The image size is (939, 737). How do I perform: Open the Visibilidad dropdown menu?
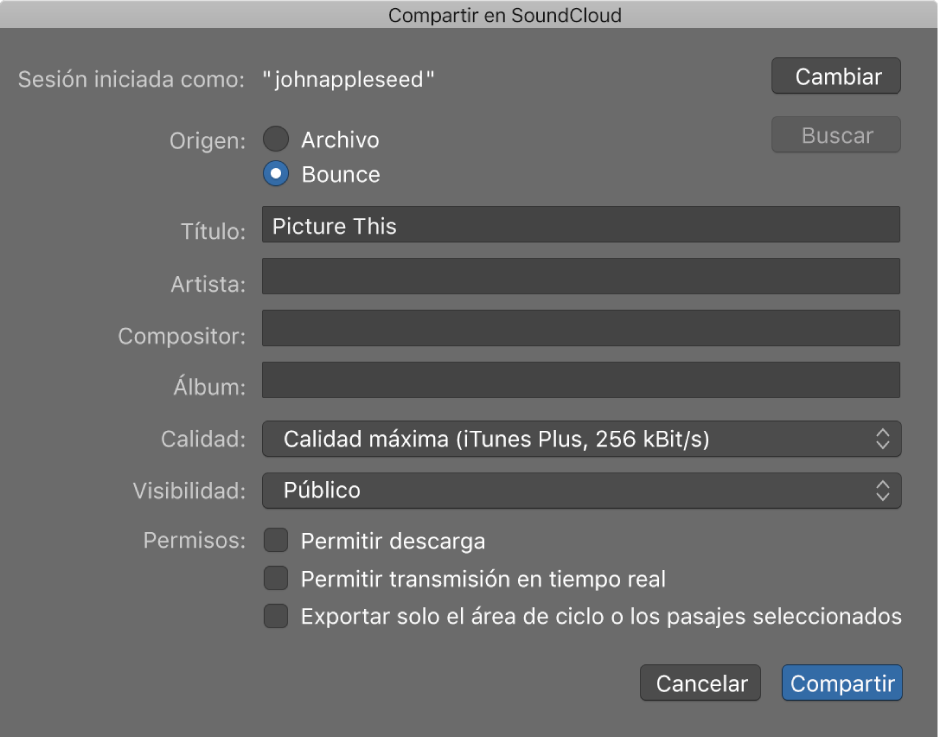tap(580, 490)
